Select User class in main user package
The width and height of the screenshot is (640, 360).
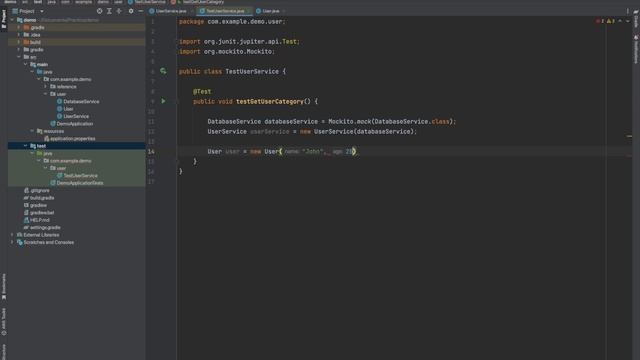click(x=68, y=109)
